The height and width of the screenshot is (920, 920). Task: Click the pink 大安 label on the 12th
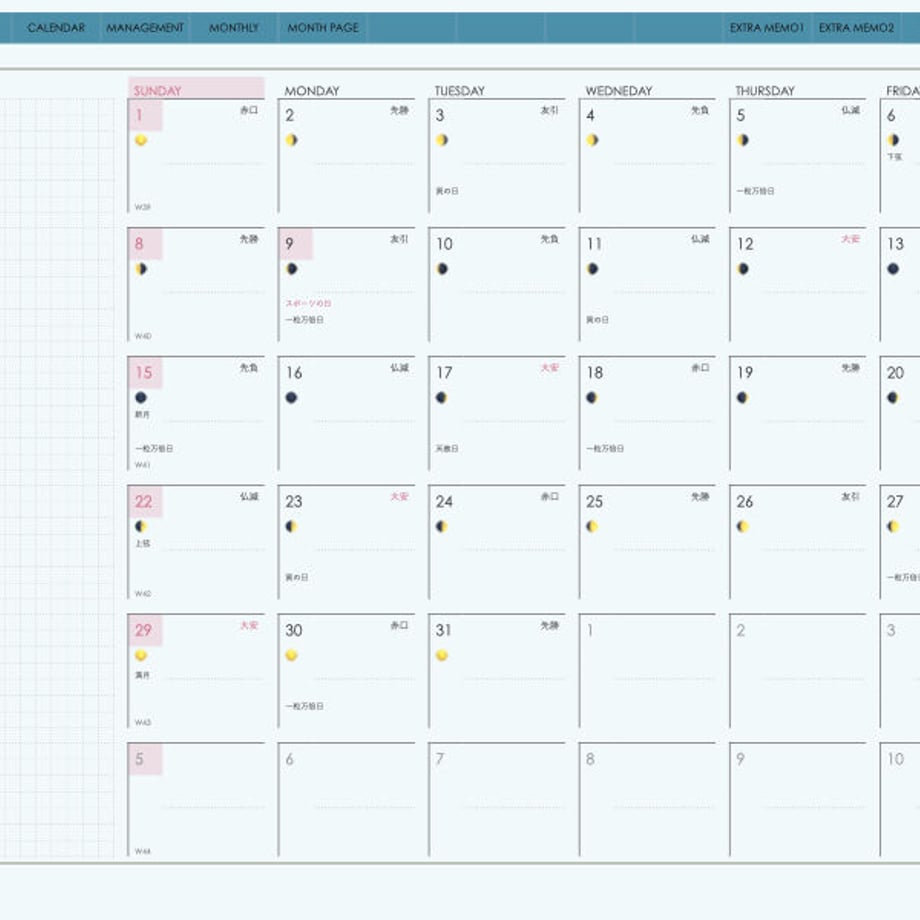click(x=850, y=239)
